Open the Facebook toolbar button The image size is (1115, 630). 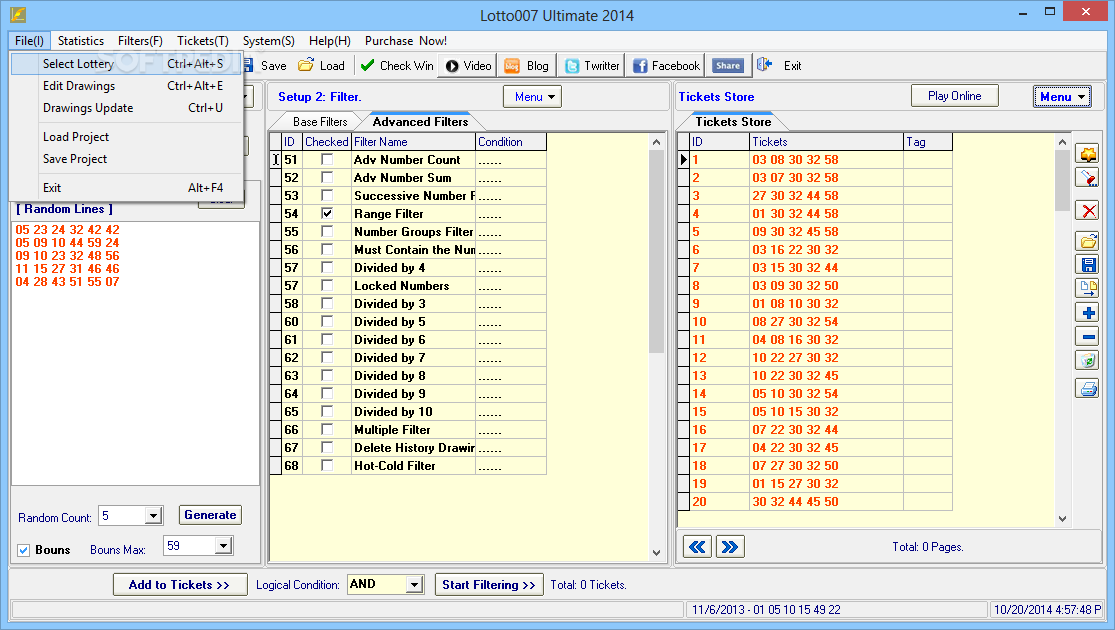pos(666,65)
